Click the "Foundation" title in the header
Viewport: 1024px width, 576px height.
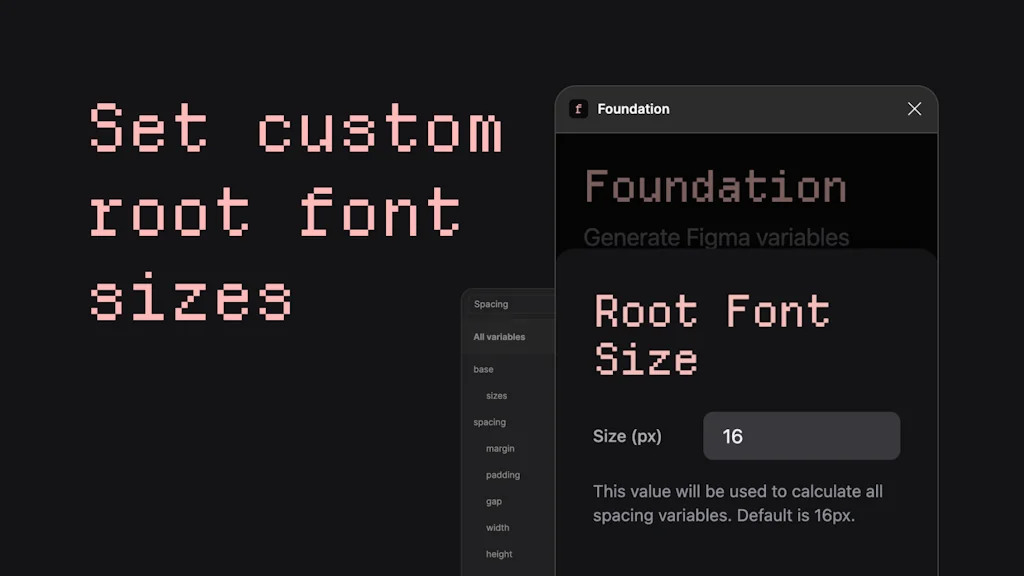(634, 109)
